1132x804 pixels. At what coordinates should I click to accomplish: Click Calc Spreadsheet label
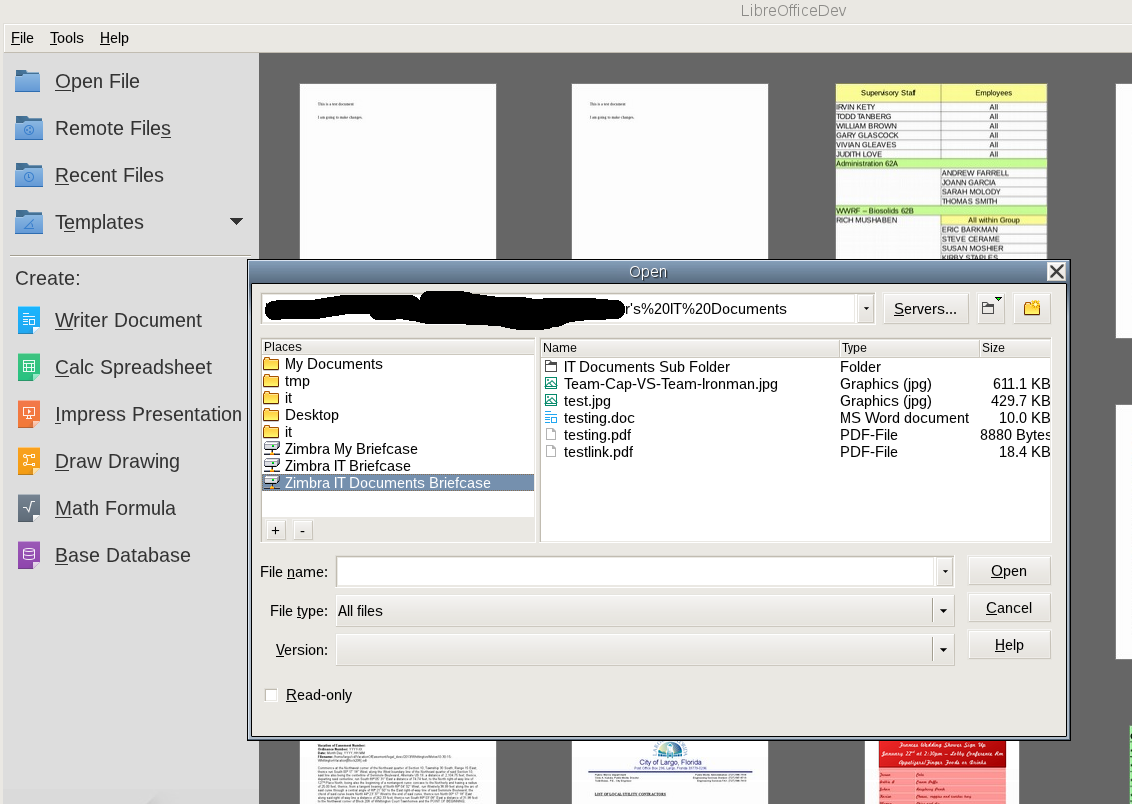[x=134, y=367]
